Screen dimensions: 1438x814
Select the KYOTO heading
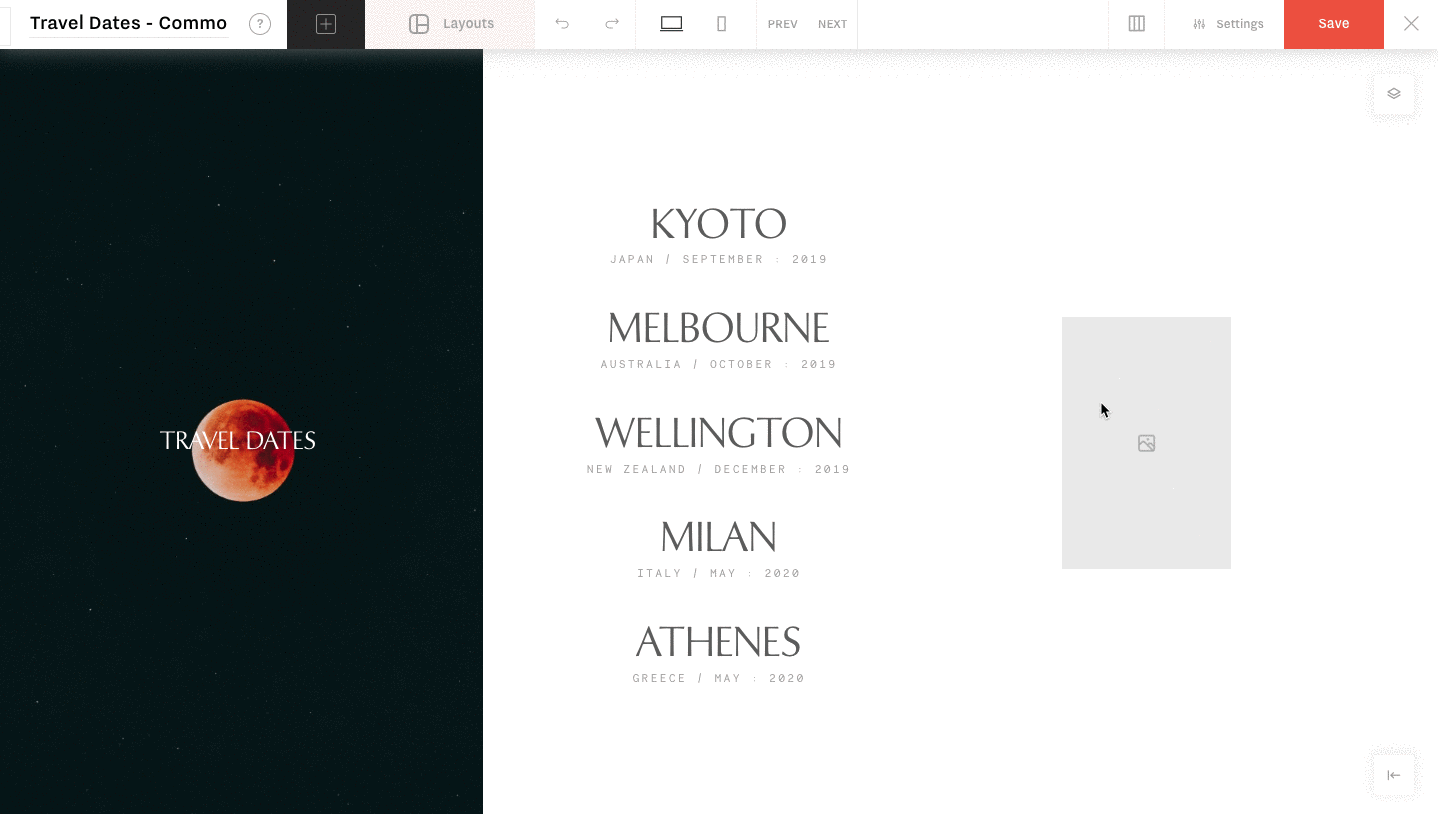pos(719,224)
